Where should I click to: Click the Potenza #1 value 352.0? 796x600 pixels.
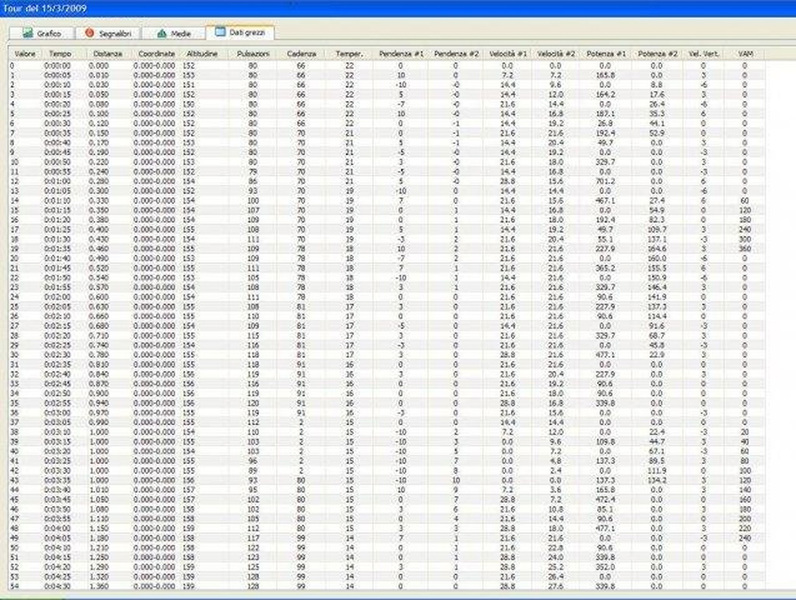(x=606, y=567)
